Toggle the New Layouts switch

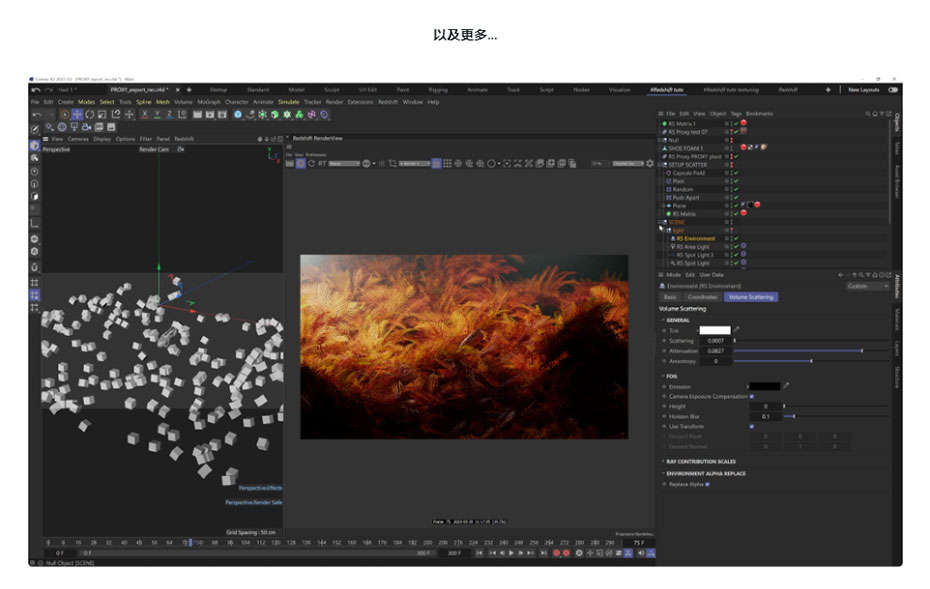pyautogui.click(x=893, y=90)
